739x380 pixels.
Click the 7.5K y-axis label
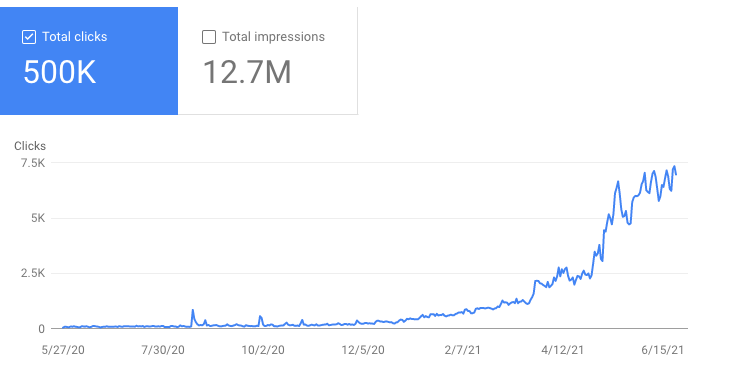point(33,163)
